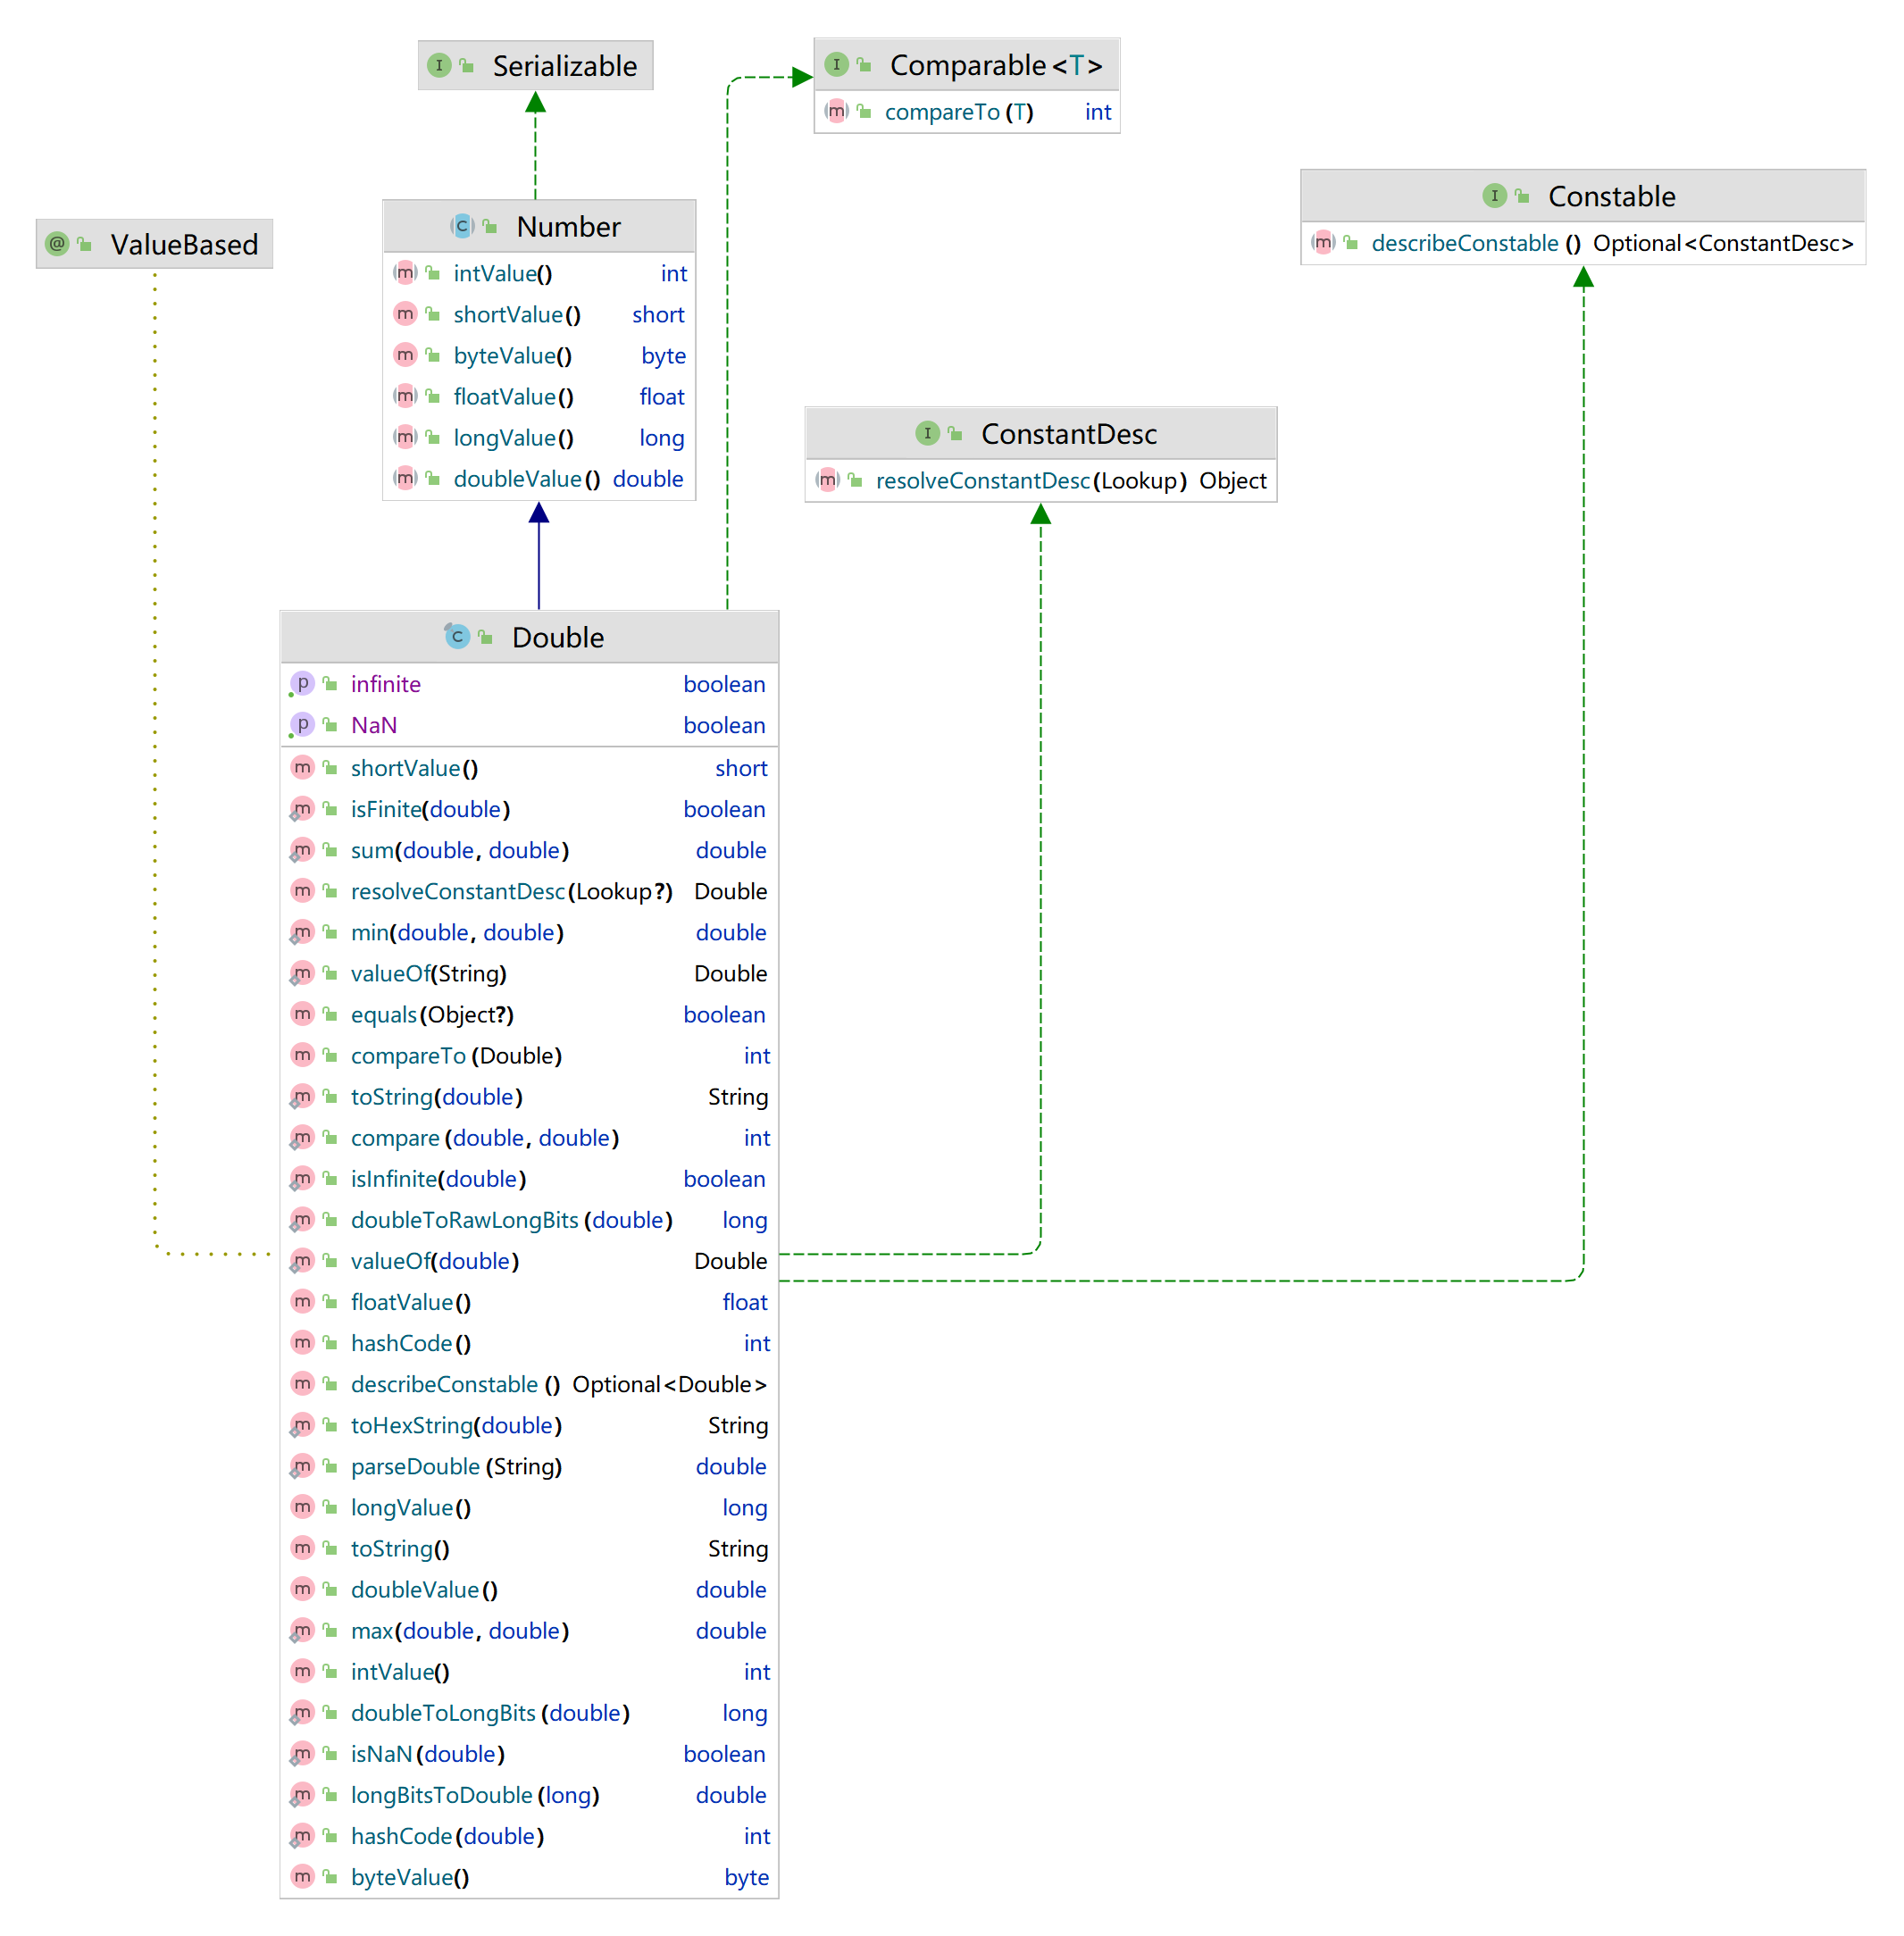Image resolution: width=1904 pixels, height=1936 pixels.
Task: Select the Double class header
Action: [557, 637]
